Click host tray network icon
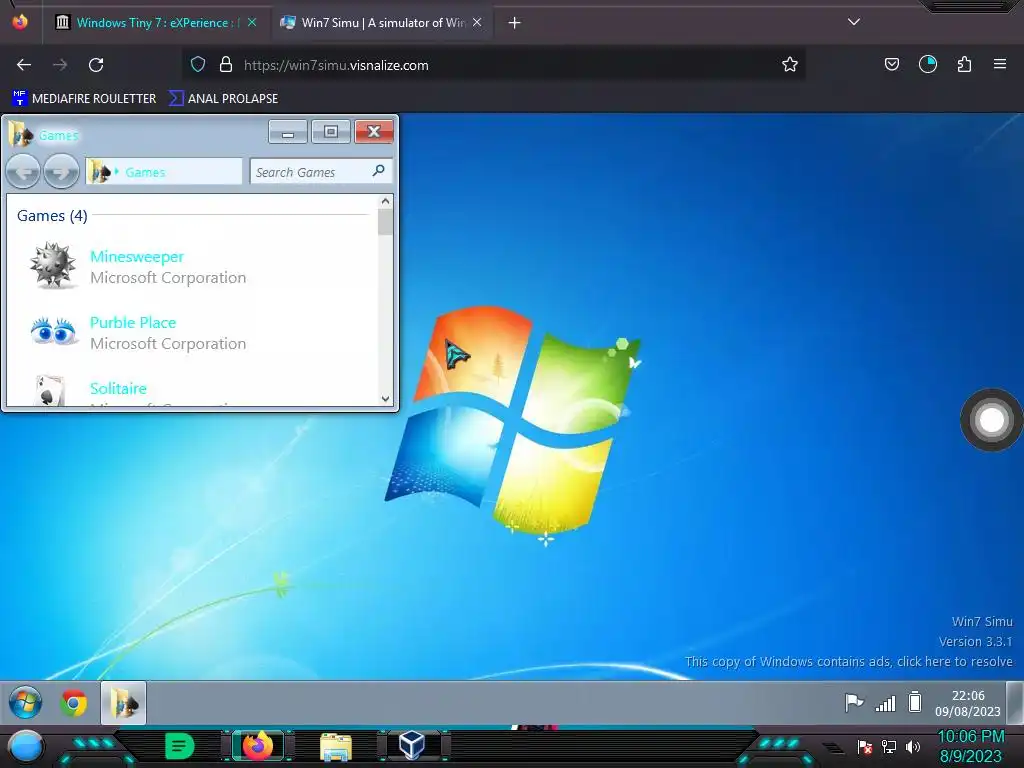The width and height of the screenshot is (1024, 768). [x=889, y=746]
